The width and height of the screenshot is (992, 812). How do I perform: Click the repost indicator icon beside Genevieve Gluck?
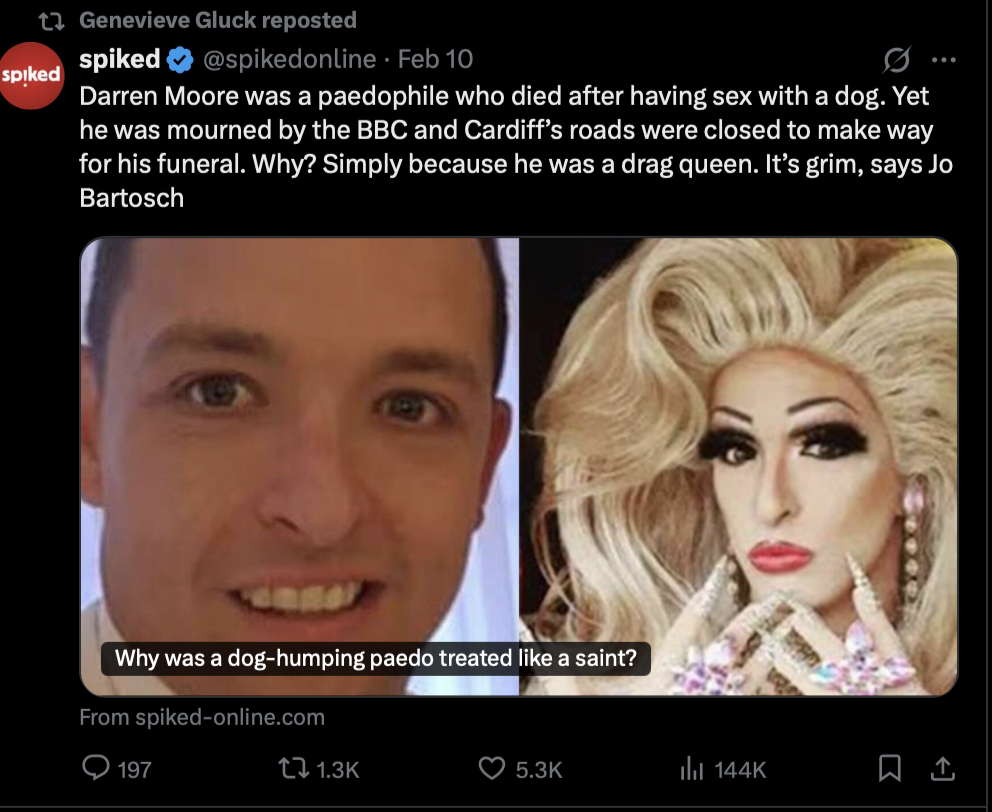click(51, 22)
